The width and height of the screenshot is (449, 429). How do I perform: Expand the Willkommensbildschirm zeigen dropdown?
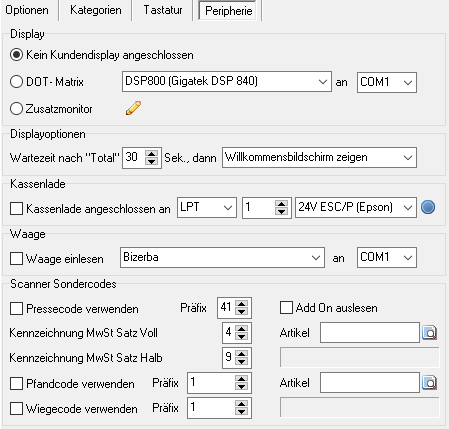(x=319, y=157)
